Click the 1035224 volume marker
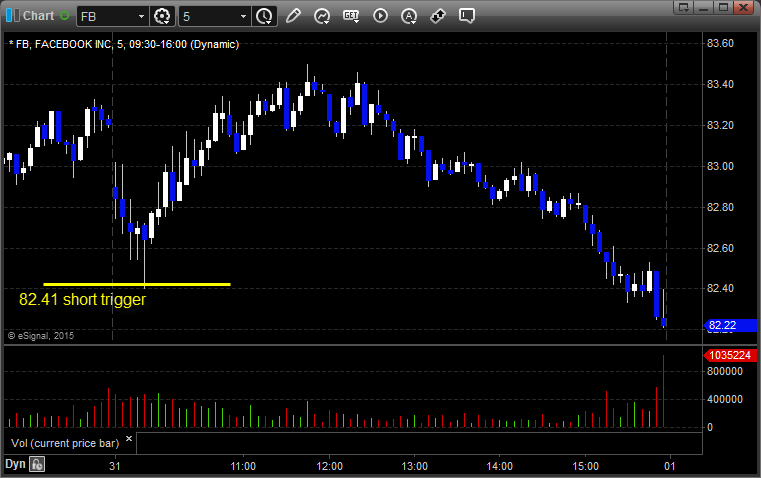761x478 pixels. tap(729, 355)
